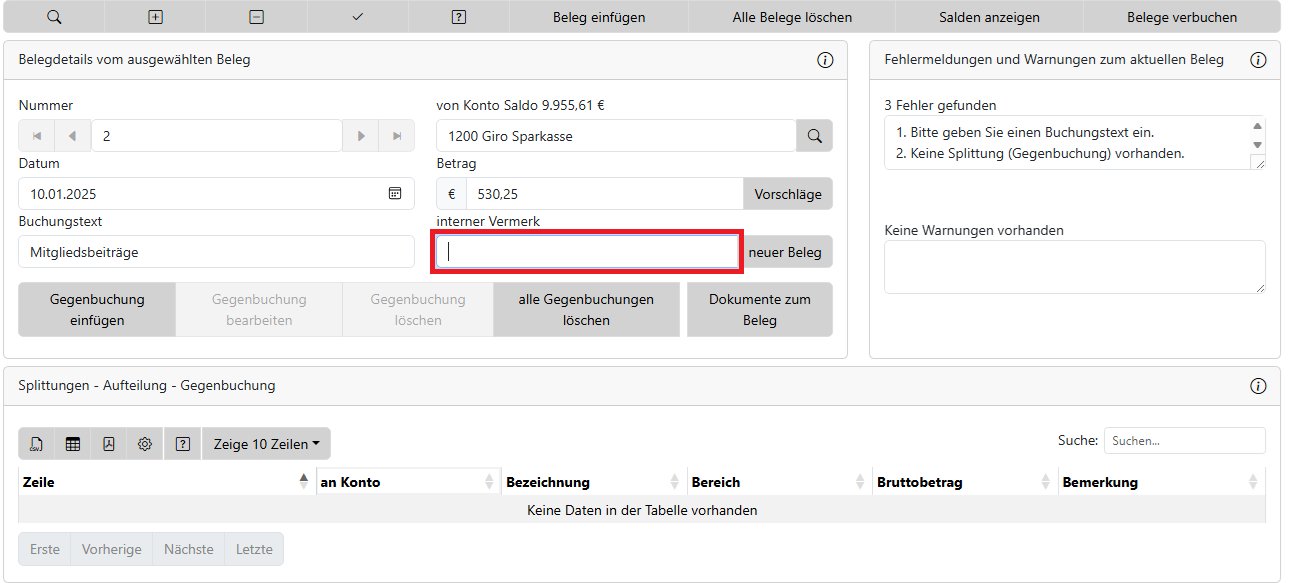
Task: Open the calendar picker in the Datum field
Action: point(395,193)
